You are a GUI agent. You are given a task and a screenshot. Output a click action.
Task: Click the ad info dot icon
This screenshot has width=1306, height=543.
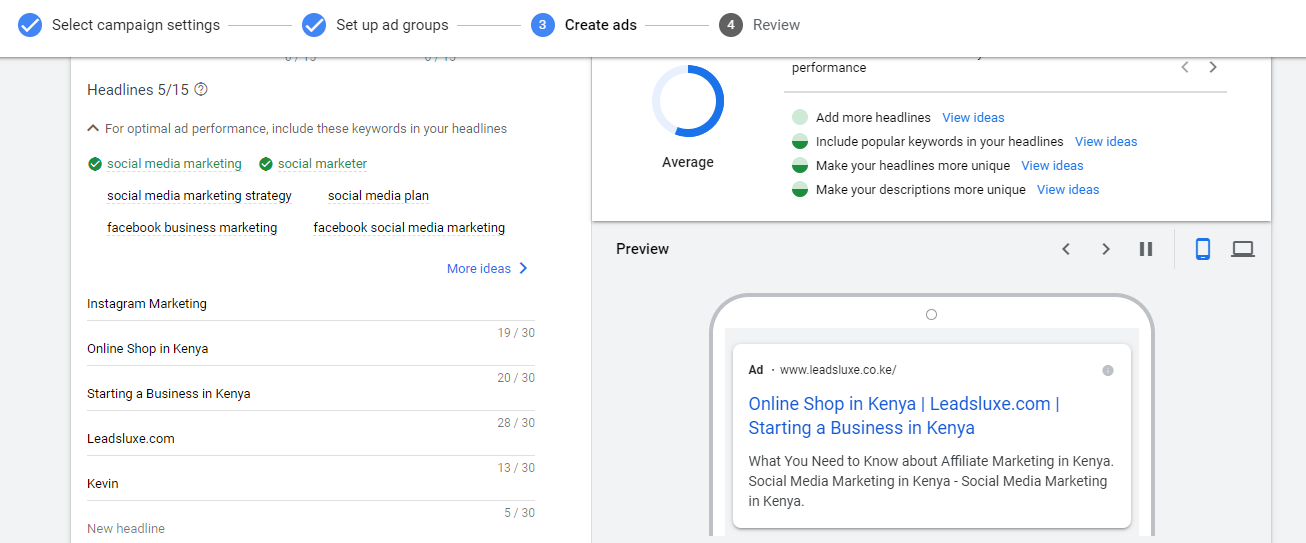pyautogui.click(x=1108, y=370)
